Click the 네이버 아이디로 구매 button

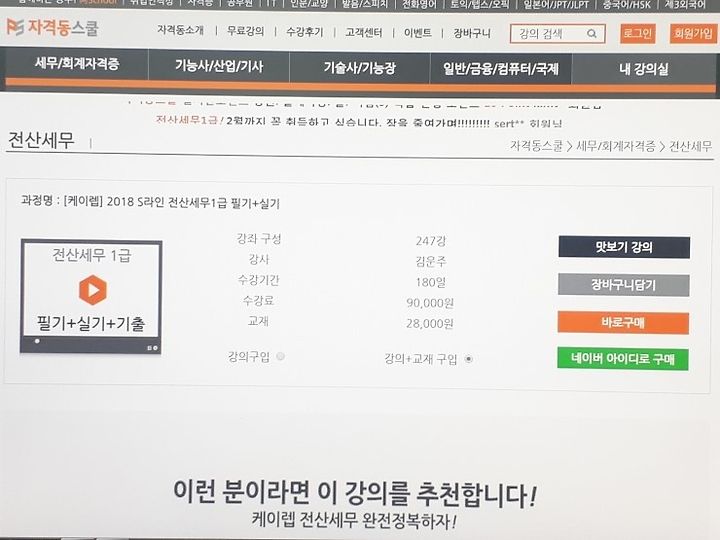(623, 359)
